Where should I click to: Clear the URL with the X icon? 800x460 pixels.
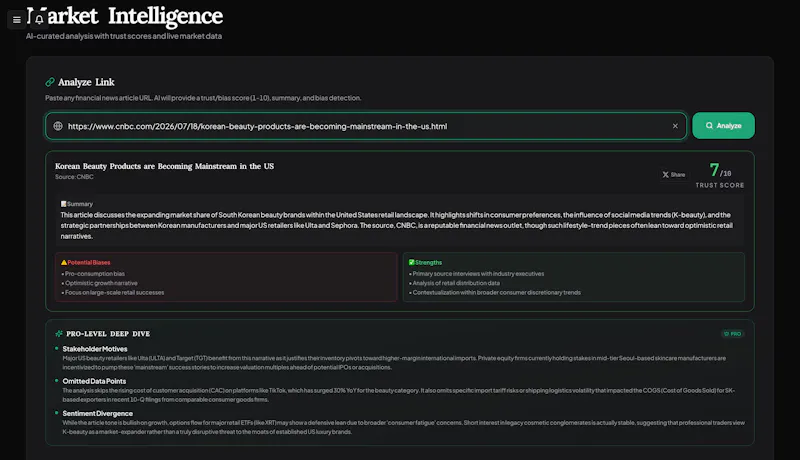[x=675, y=126]
